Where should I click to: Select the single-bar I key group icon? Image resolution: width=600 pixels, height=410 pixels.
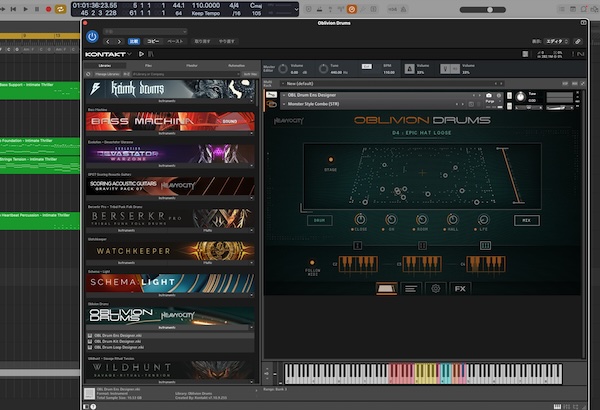point(357,245)
